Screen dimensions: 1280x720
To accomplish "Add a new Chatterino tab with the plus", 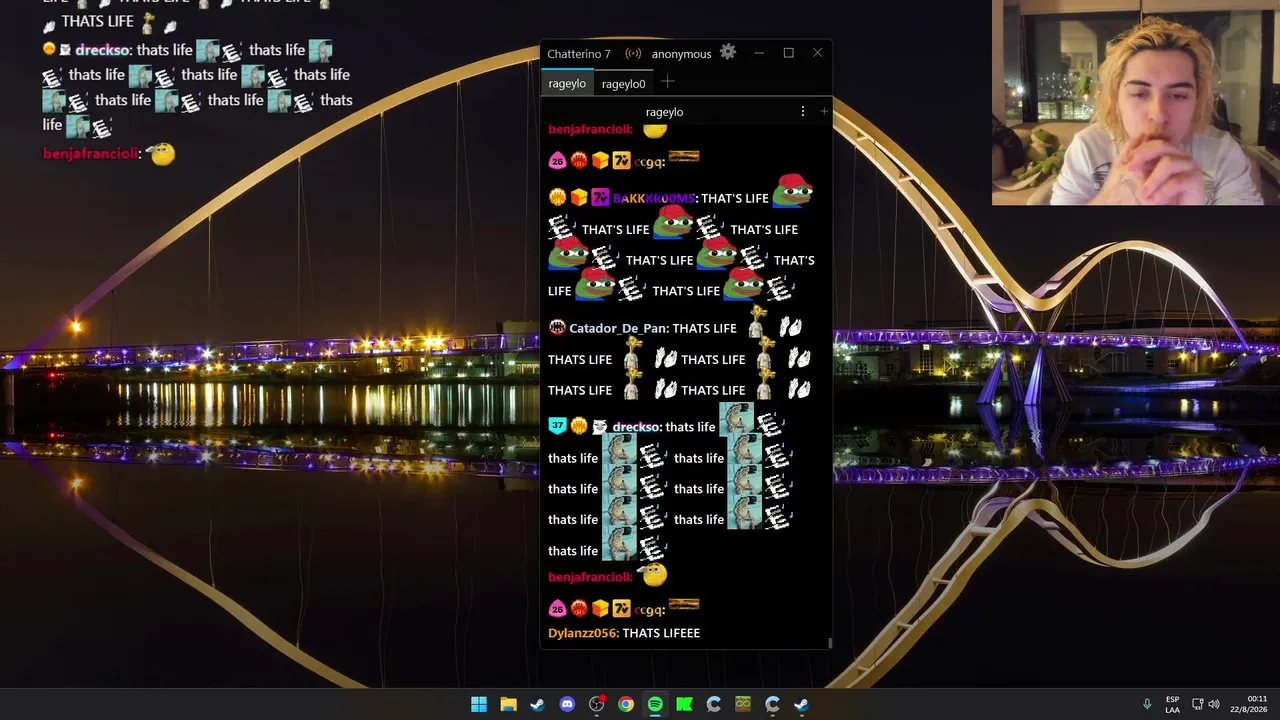I will (x=667, y=82).
